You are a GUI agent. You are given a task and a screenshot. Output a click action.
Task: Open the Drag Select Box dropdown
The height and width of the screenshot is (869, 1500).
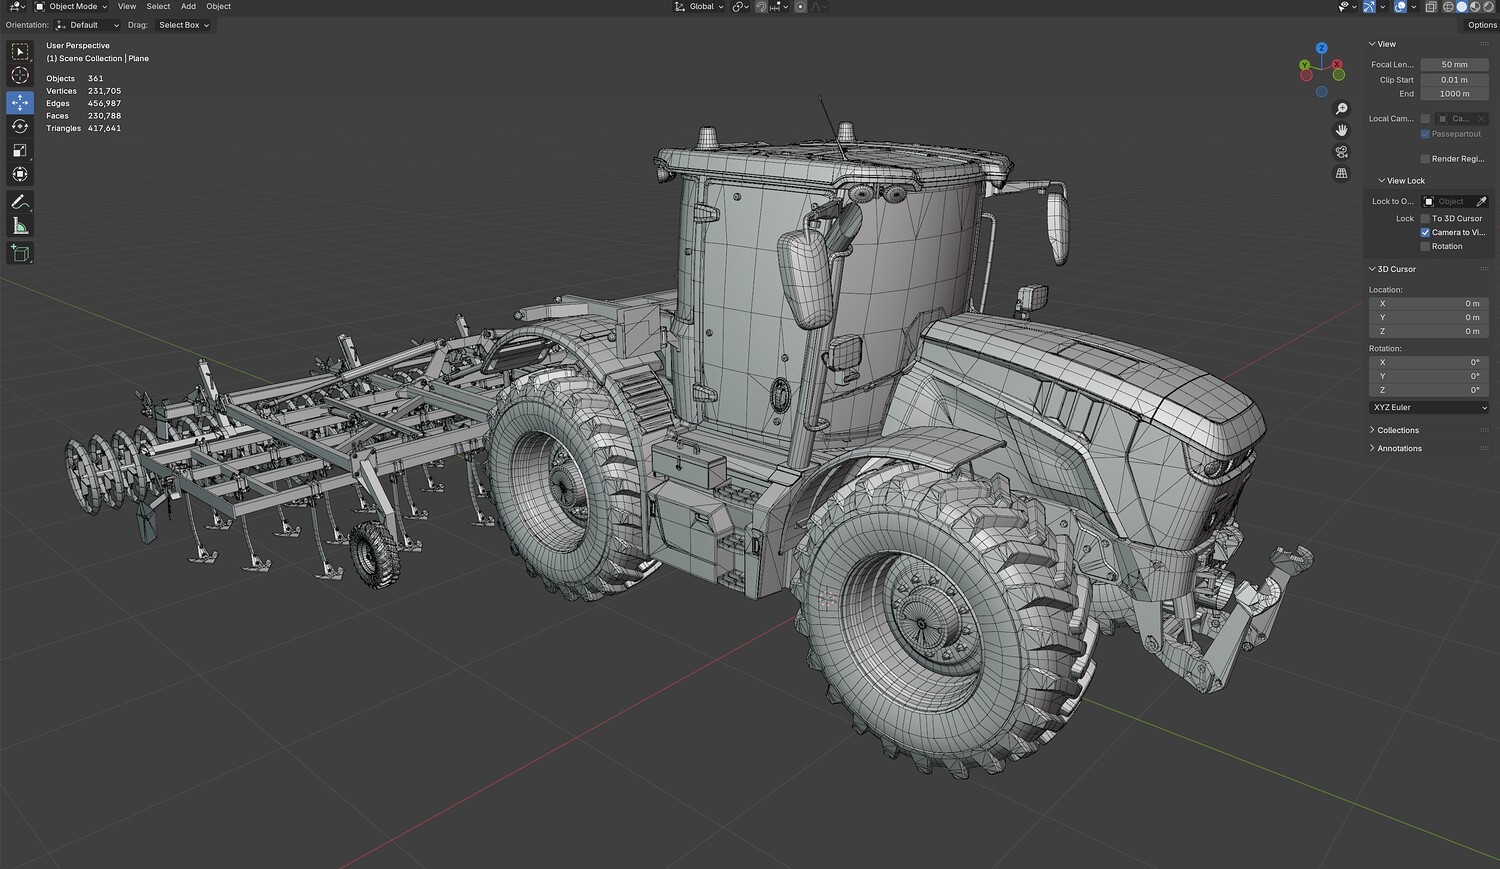[x=183, y=25]
